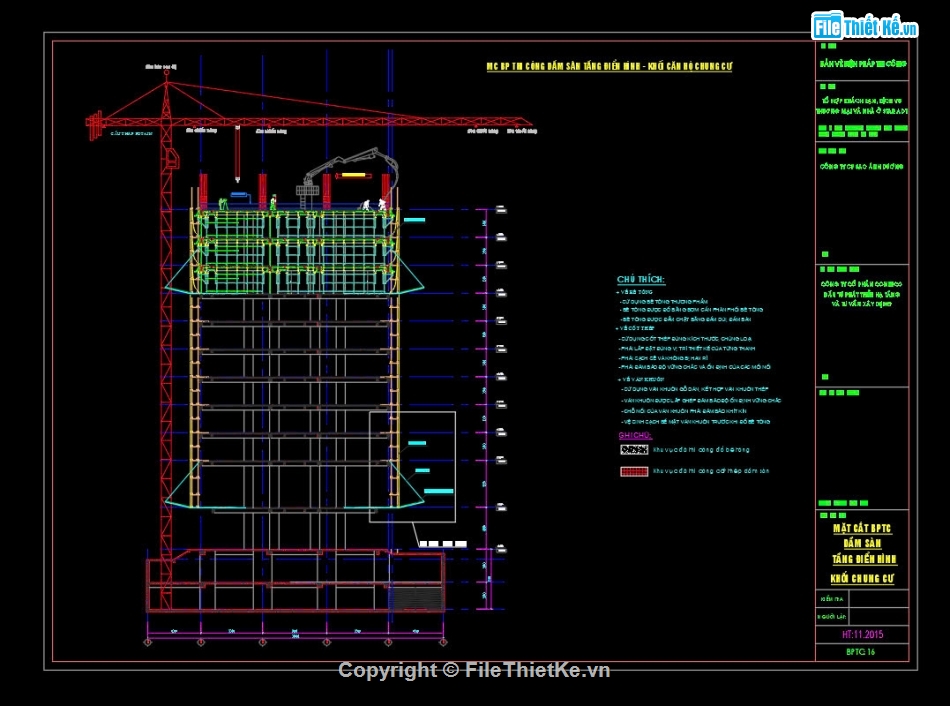Click the concrete-area legend description text
This screenshot has height=706, width=950.
[x=701, y=450]
